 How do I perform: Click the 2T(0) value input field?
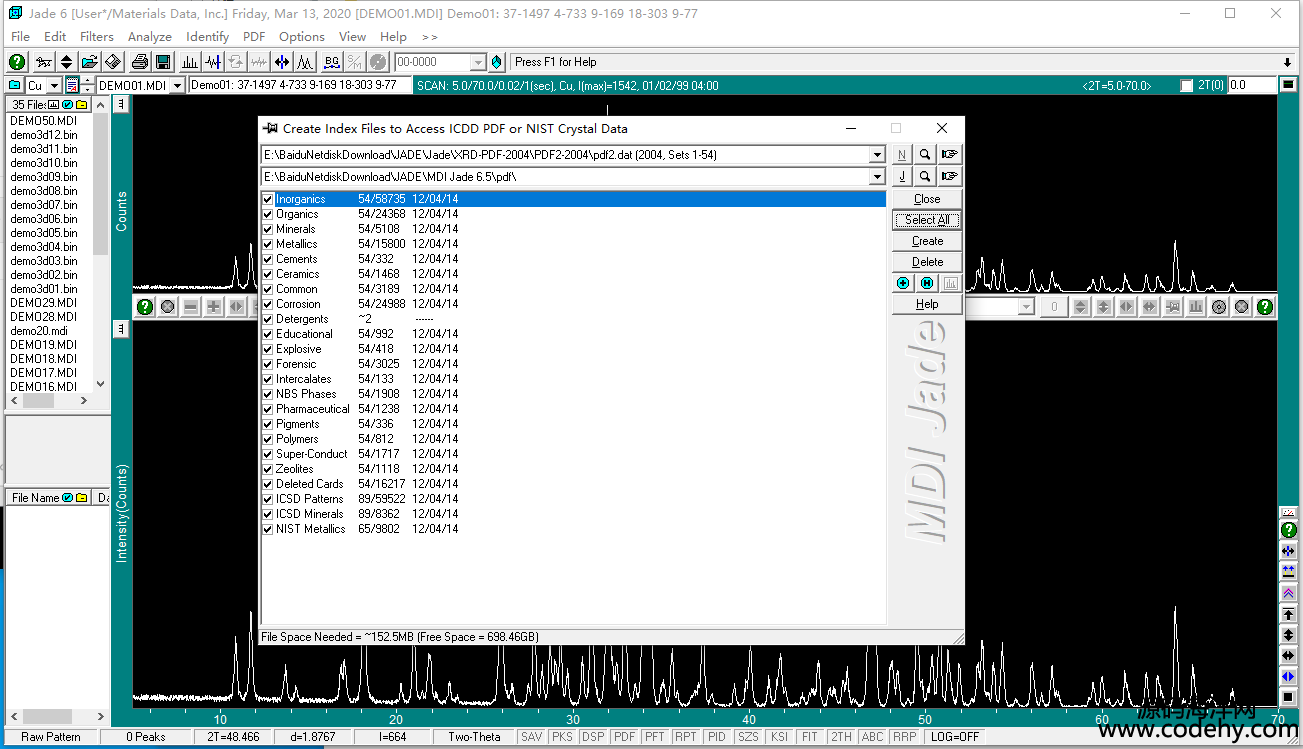coord(1251,86)
